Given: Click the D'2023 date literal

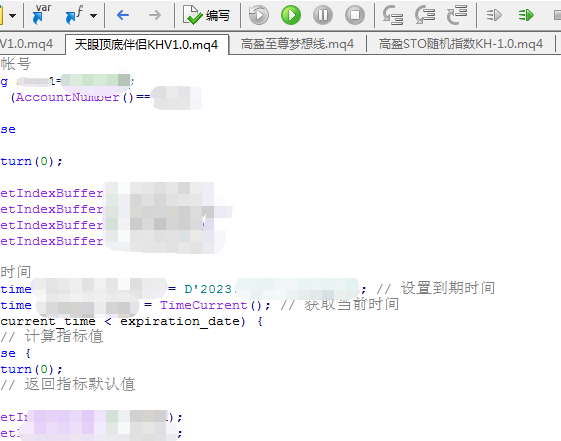Looking at the screenshot, I should [208, 289].
